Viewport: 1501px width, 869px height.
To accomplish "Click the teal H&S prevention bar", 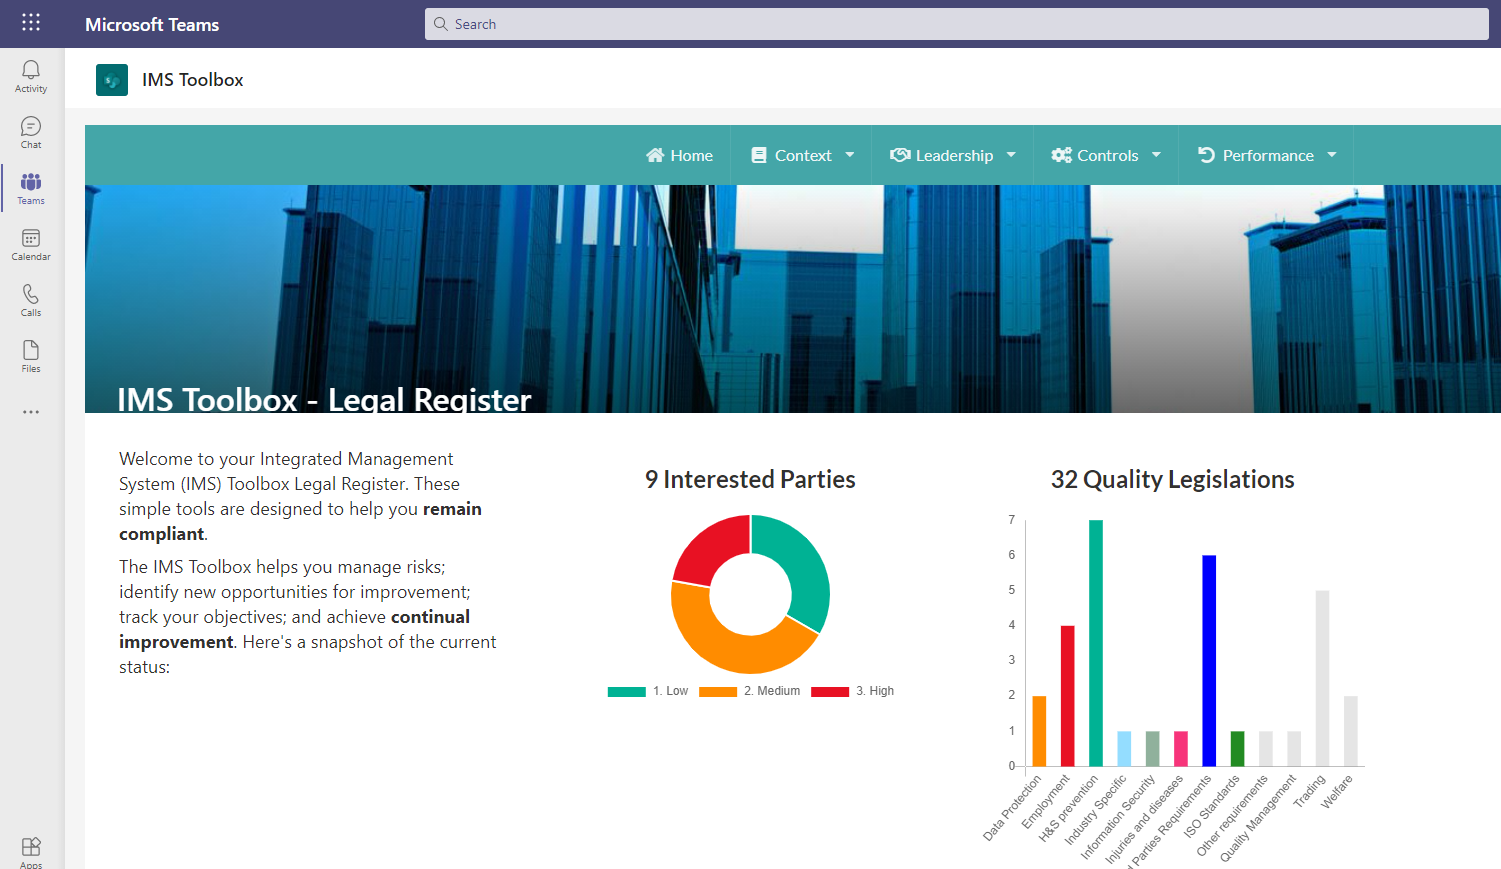I will point(1096,643).
